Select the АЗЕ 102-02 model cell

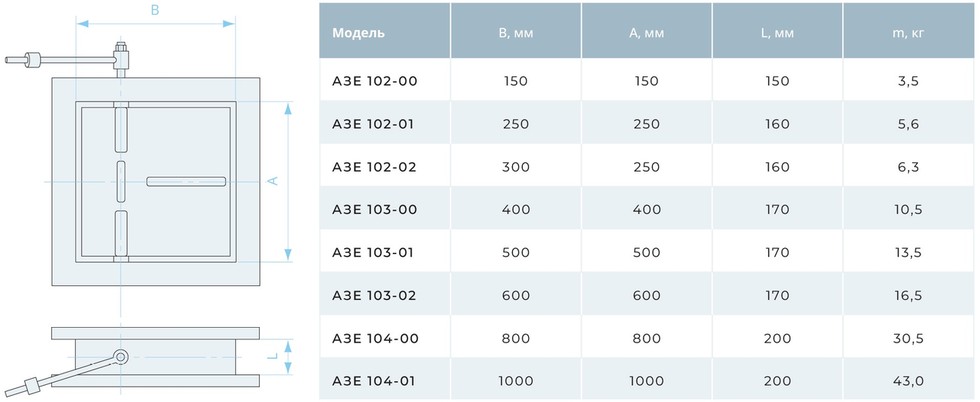[374, 167]
